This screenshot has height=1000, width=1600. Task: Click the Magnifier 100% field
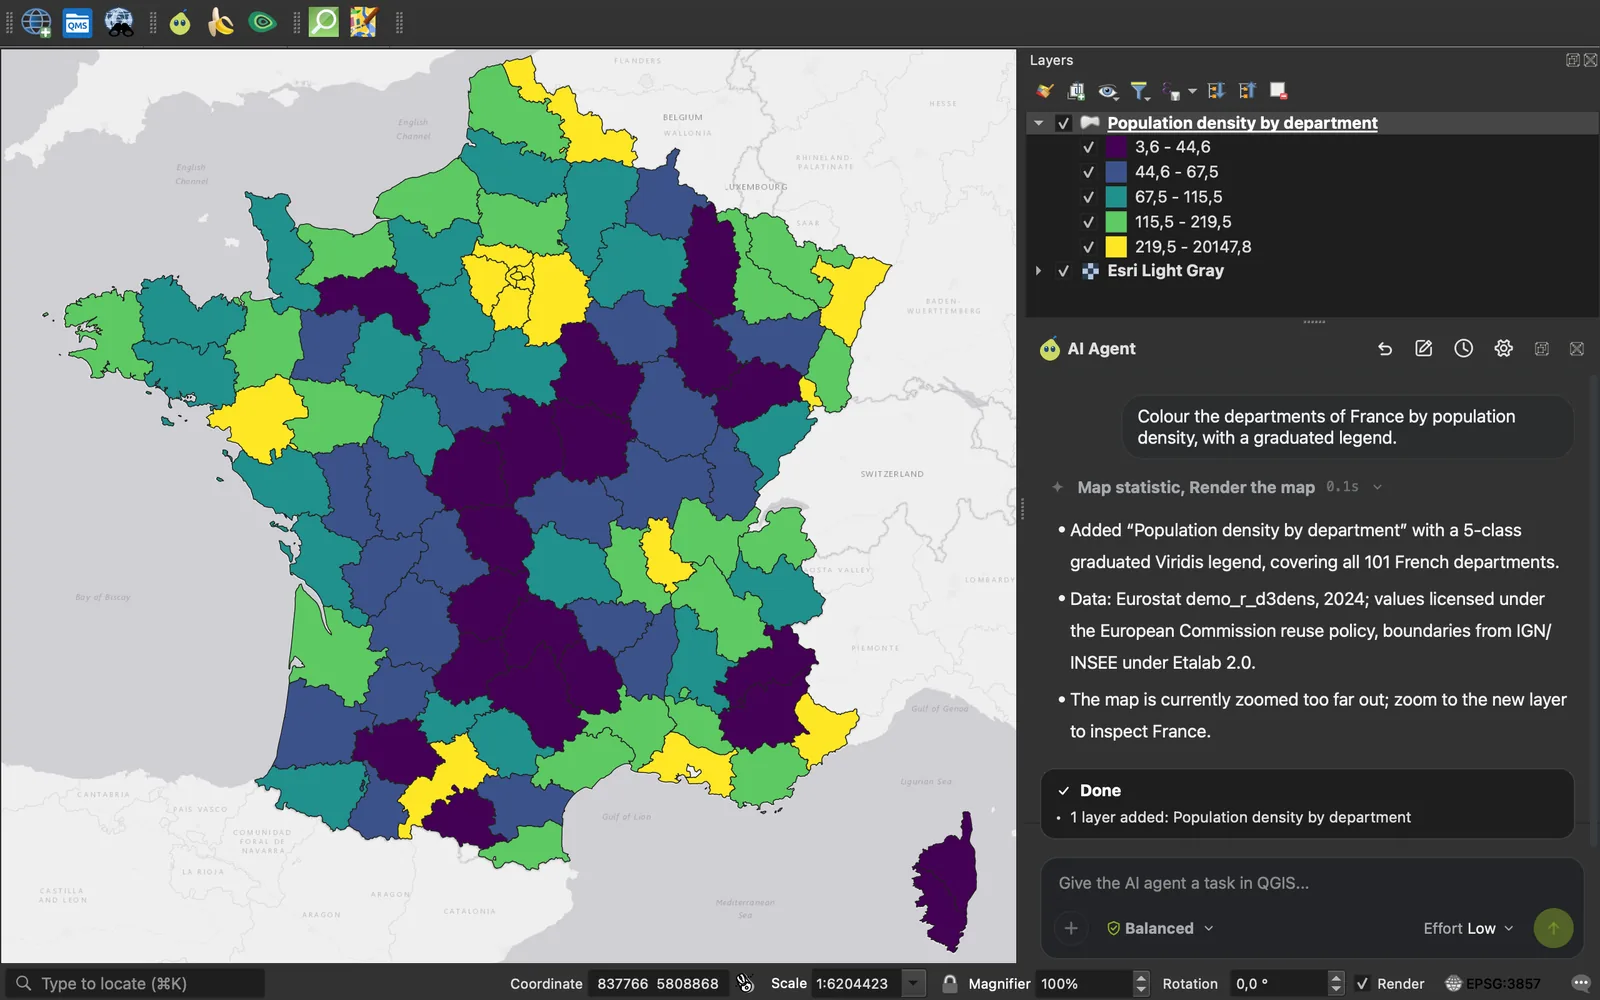(1084, 984)
